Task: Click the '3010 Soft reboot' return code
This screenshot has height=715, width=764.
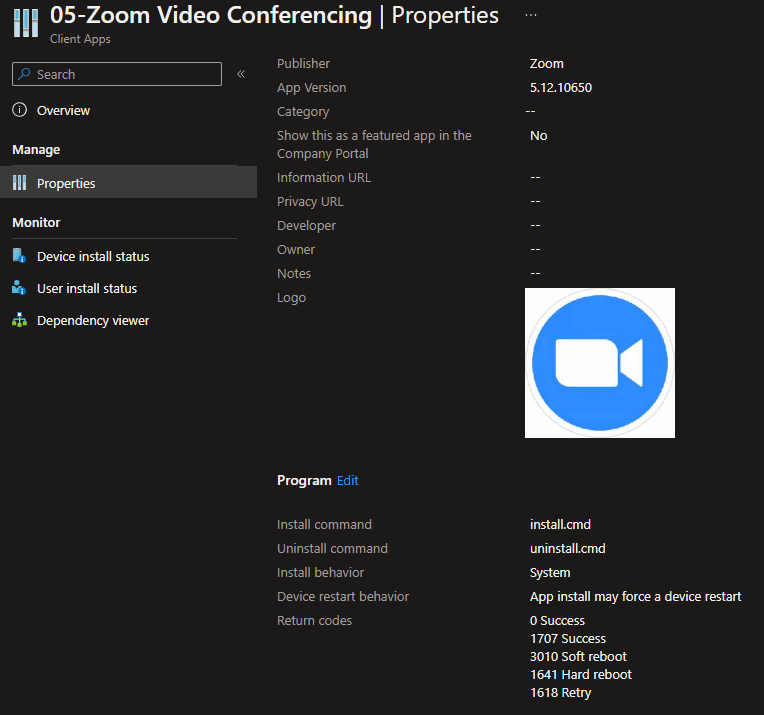Action: (578, 657)
